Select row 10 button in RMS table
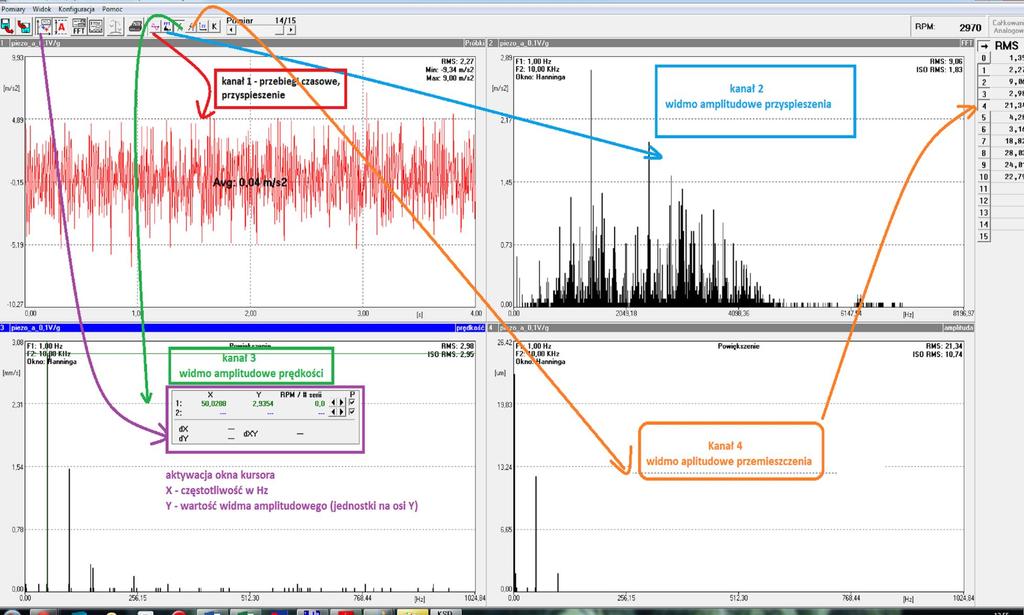Image resolution: width=1024 pixels, height=615 pixels. [x=984, y=177]
